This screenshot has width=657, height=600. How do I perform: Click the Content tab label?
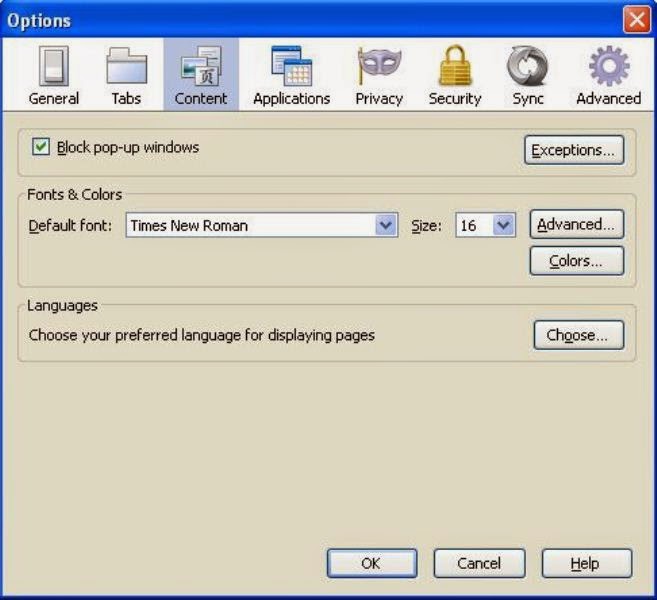[201, 98]
